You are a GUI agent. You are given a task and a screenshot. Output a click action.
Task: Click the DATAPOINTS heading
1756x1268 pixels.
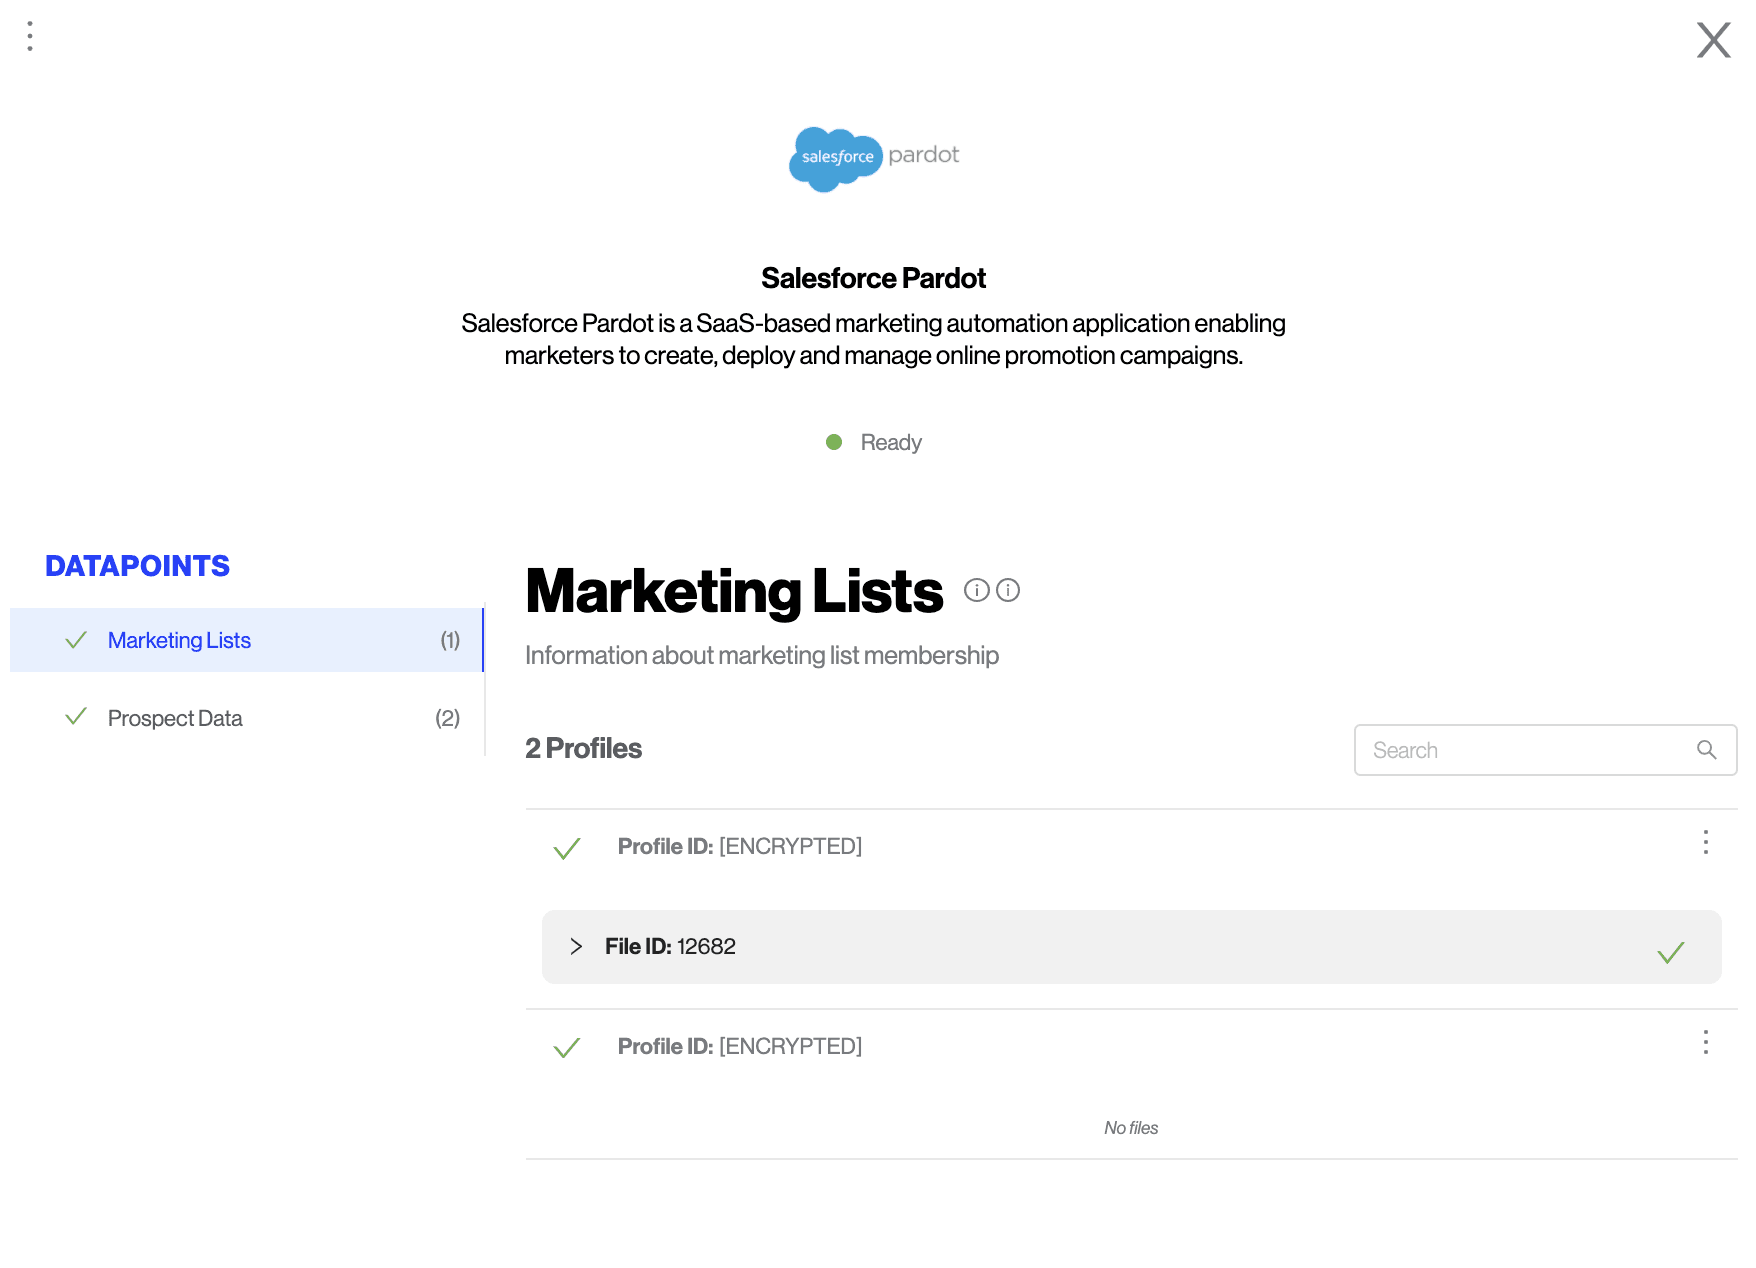[x=138, y=566]
